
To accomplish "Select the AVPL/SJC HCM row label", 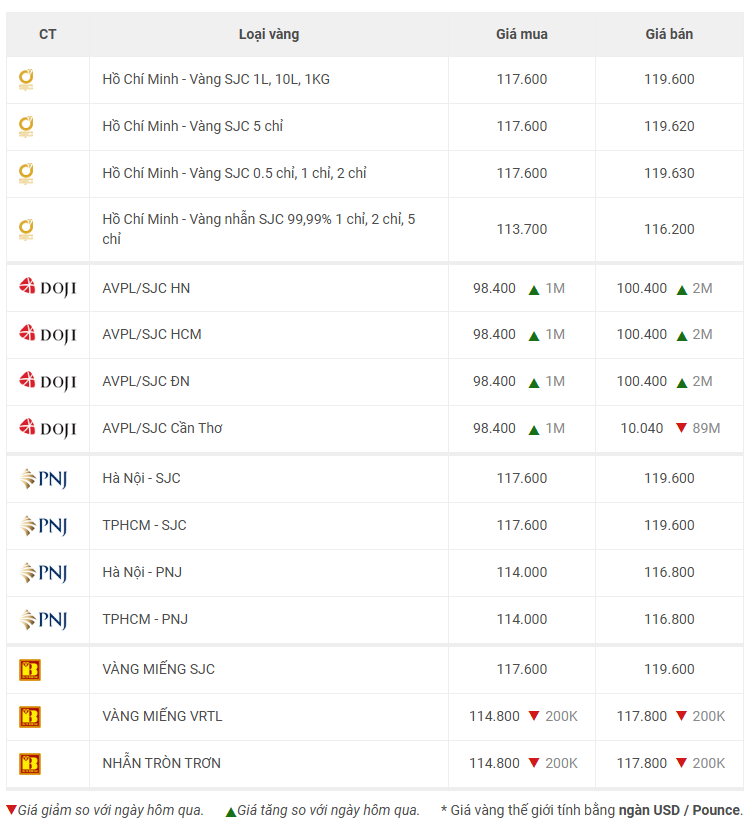I will (152, 334).
